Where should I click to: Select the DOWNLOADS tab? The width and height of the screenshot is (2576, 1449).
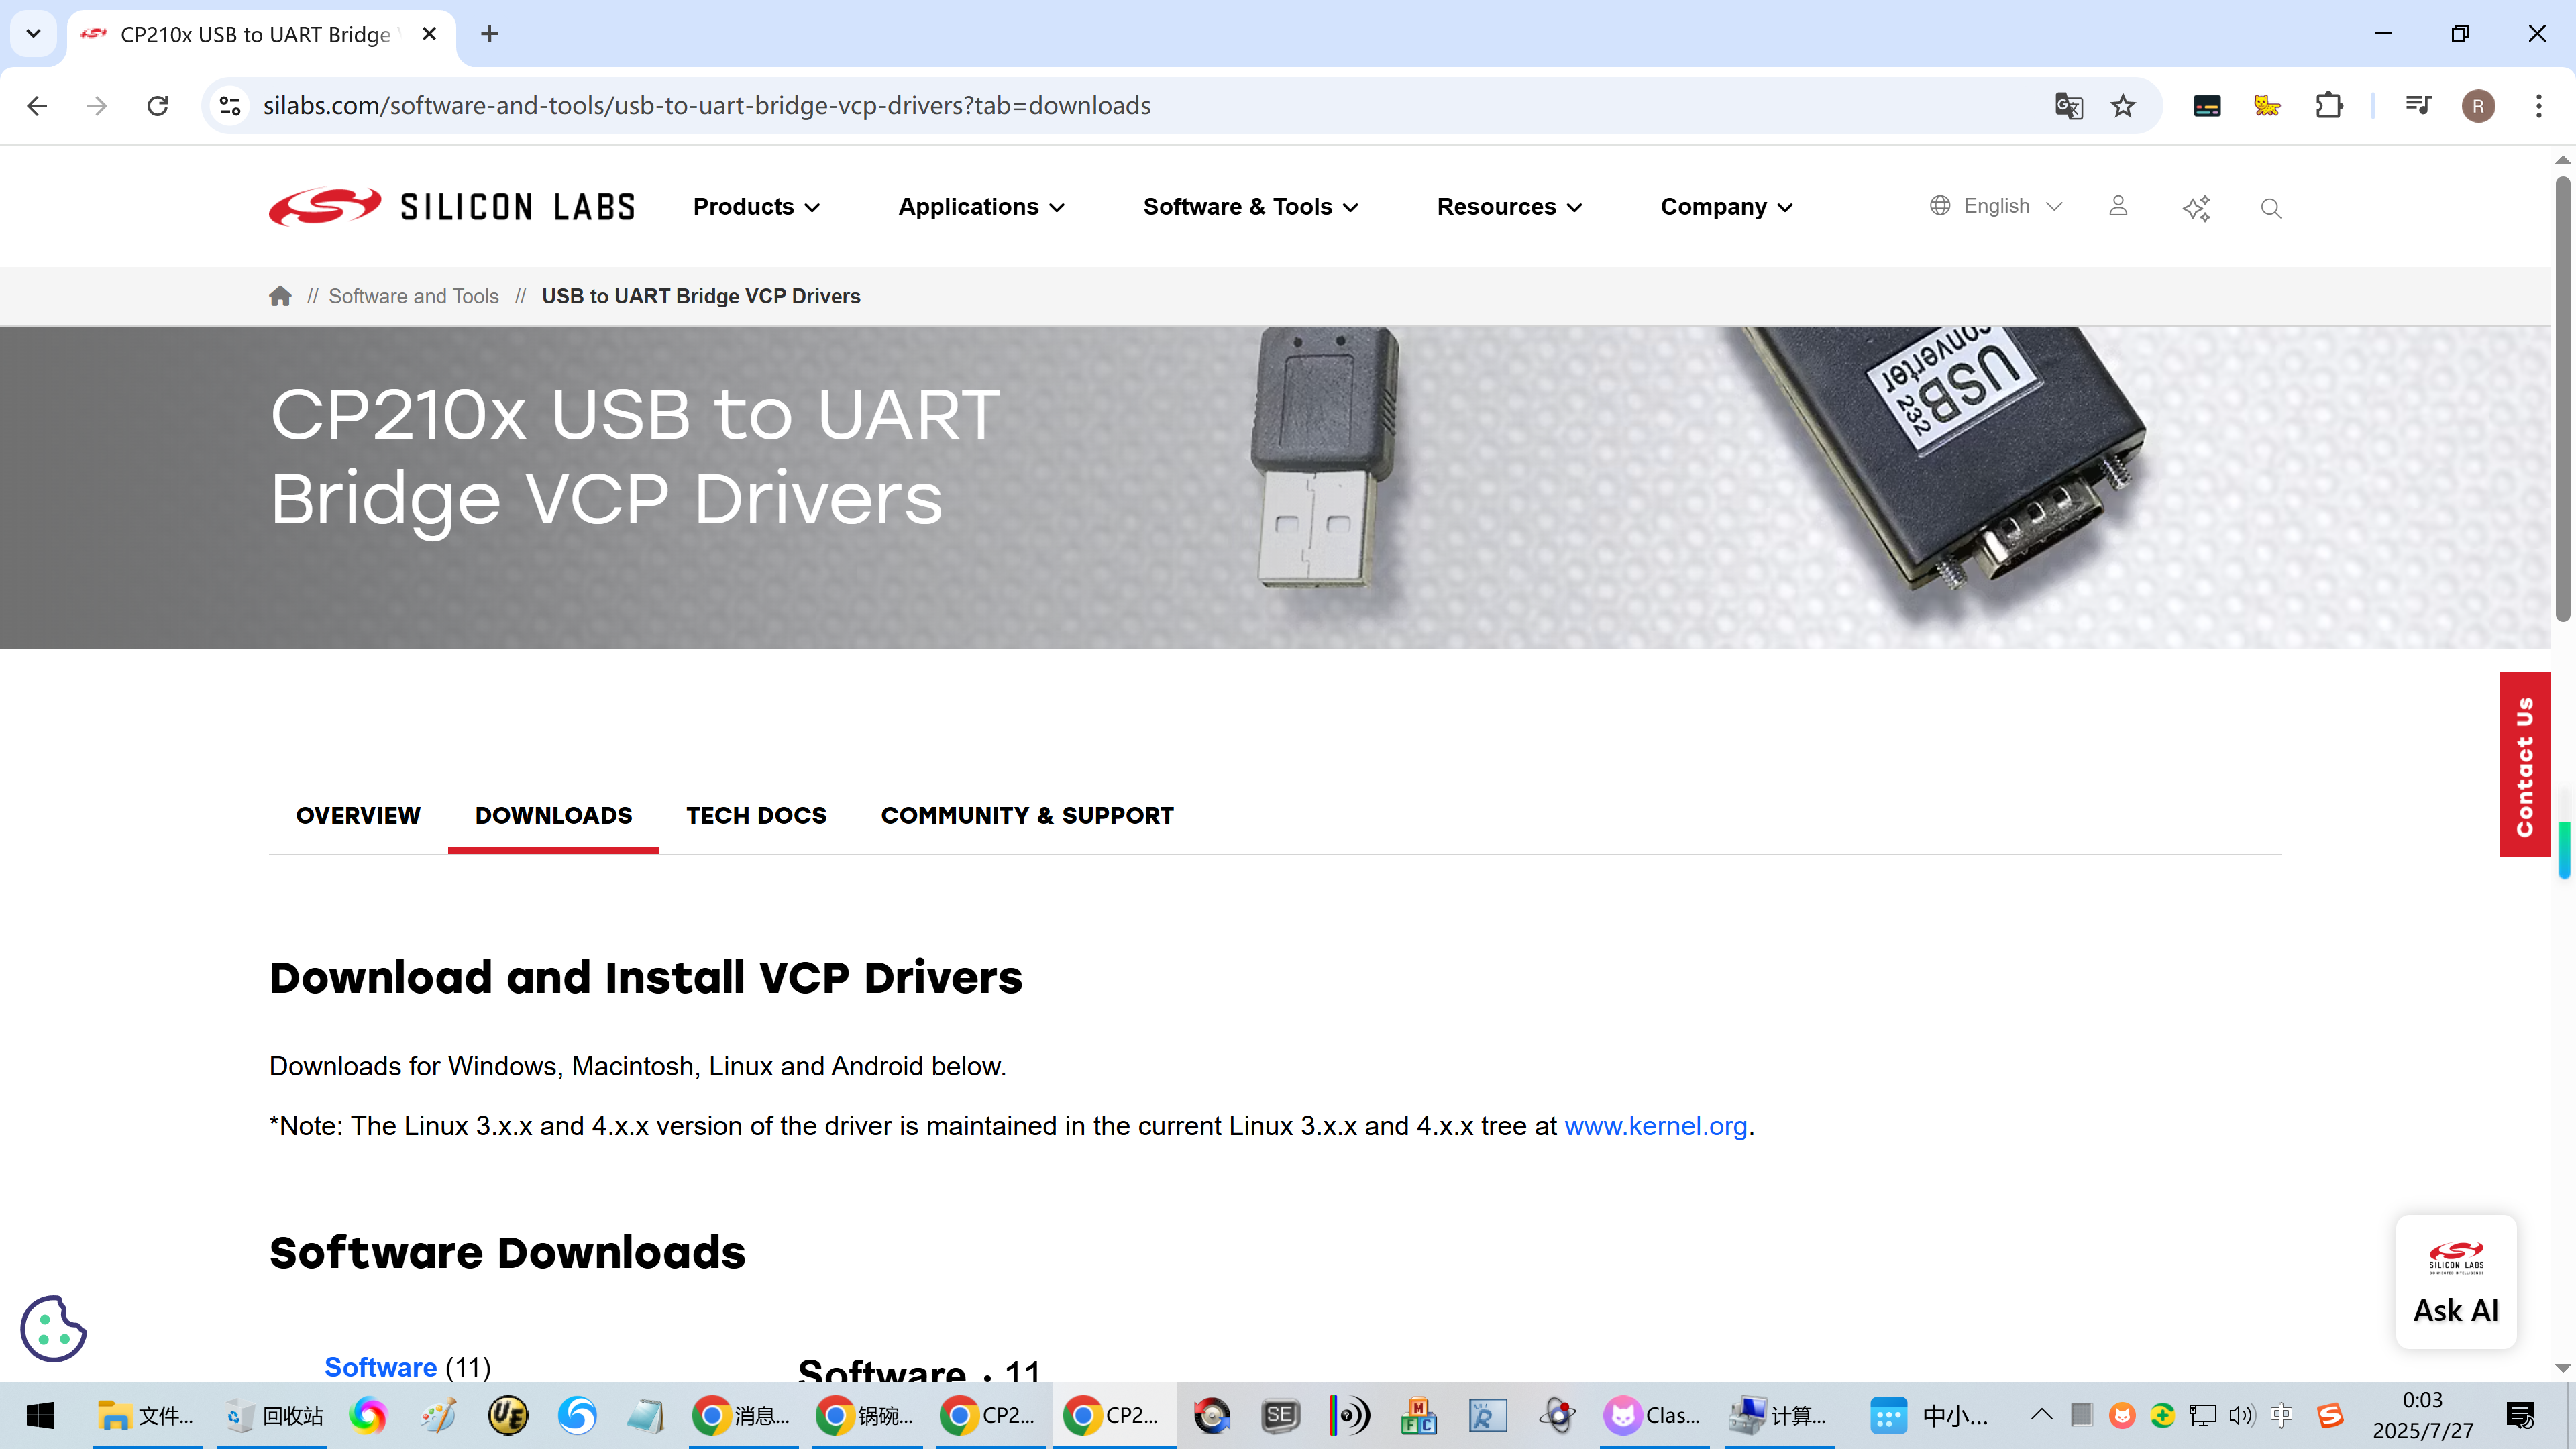click(x=553, y=815)
